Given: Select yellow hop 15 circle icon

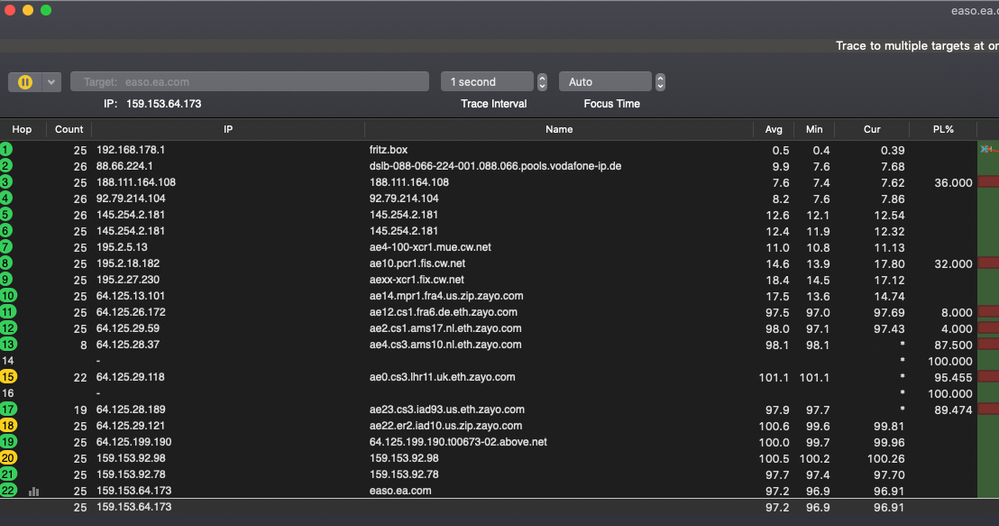Looking at the screenshot, I should [x=8, y=376].
